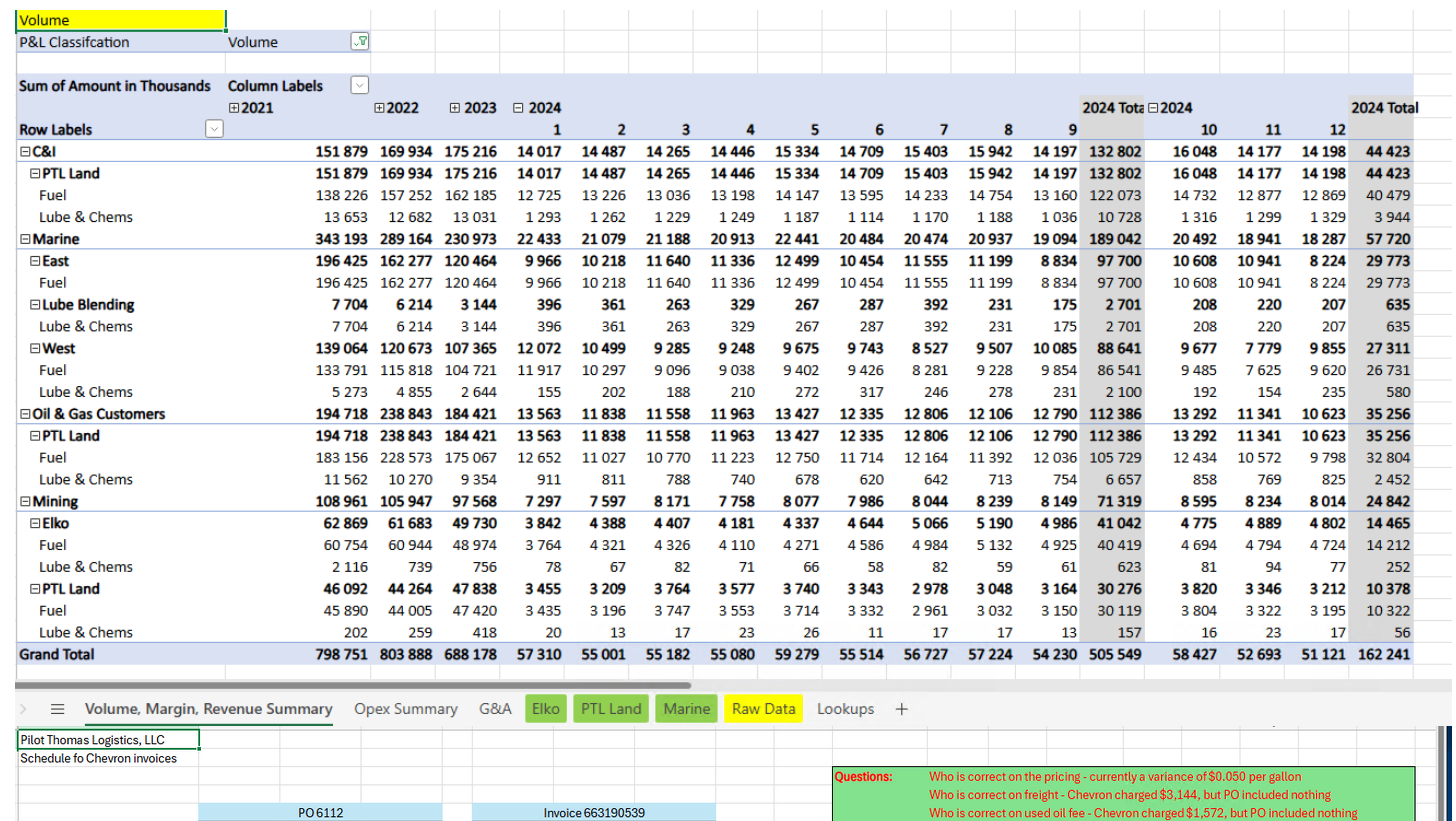Expand the 2021 column group
This screenshot has width=1456, height=821.
pos(234,108)
